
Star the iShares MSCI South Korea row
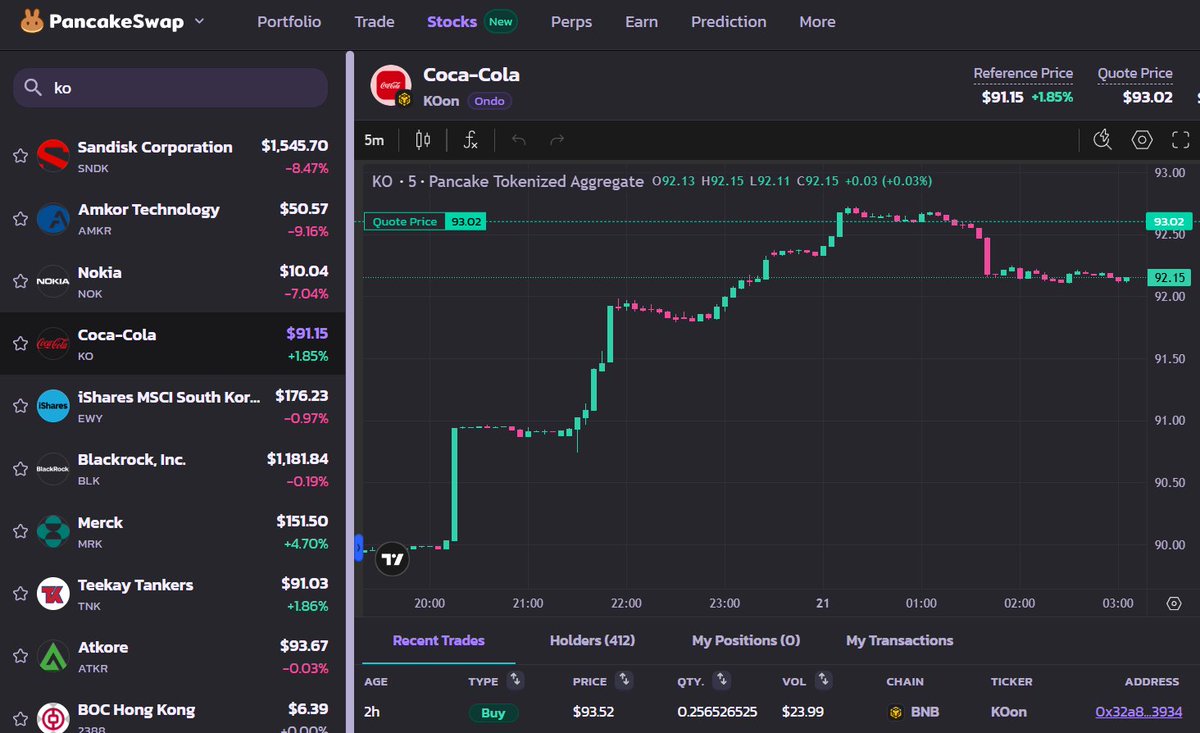tap(20, 406)
